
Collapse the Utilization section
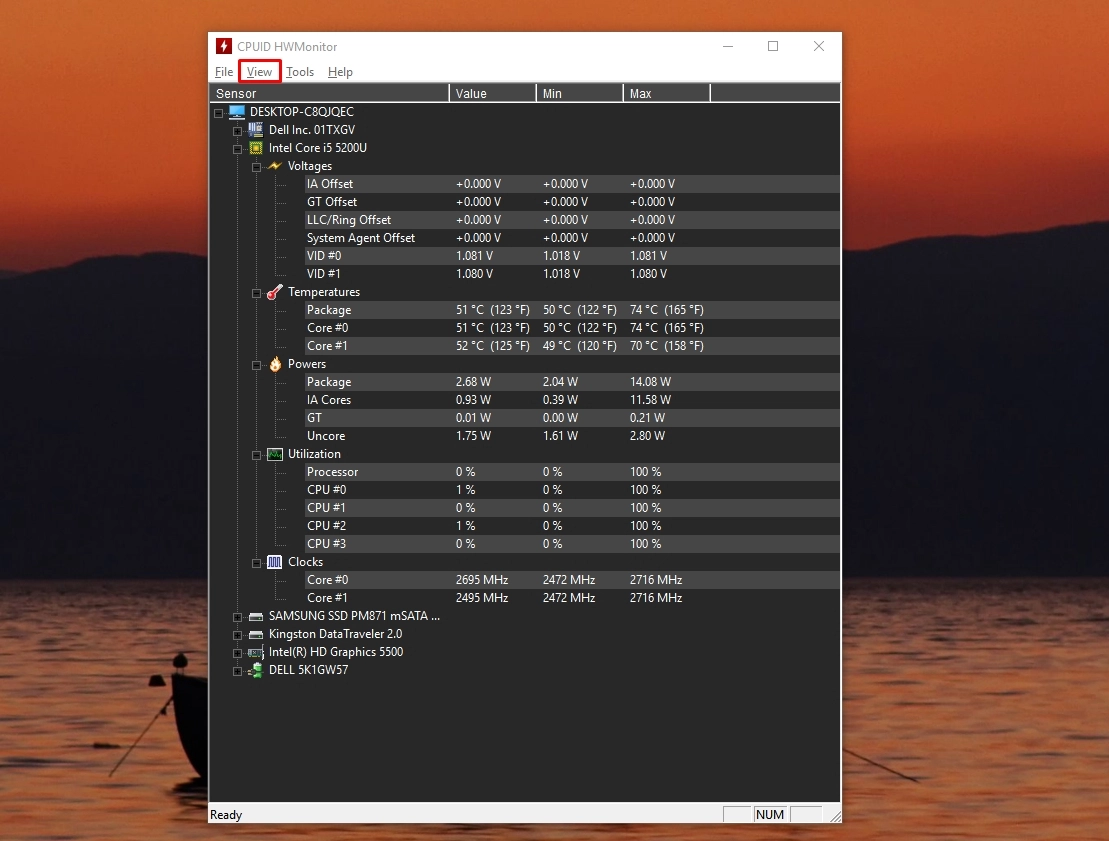(x=257, y=455)
